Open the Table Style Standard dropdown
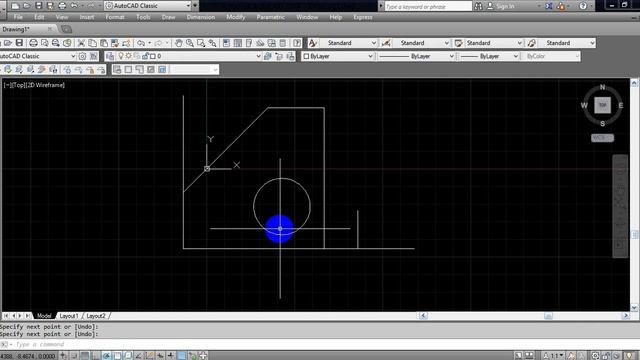Image resolution: width=640 pixels, height=360 pixels. click(494, 43)
